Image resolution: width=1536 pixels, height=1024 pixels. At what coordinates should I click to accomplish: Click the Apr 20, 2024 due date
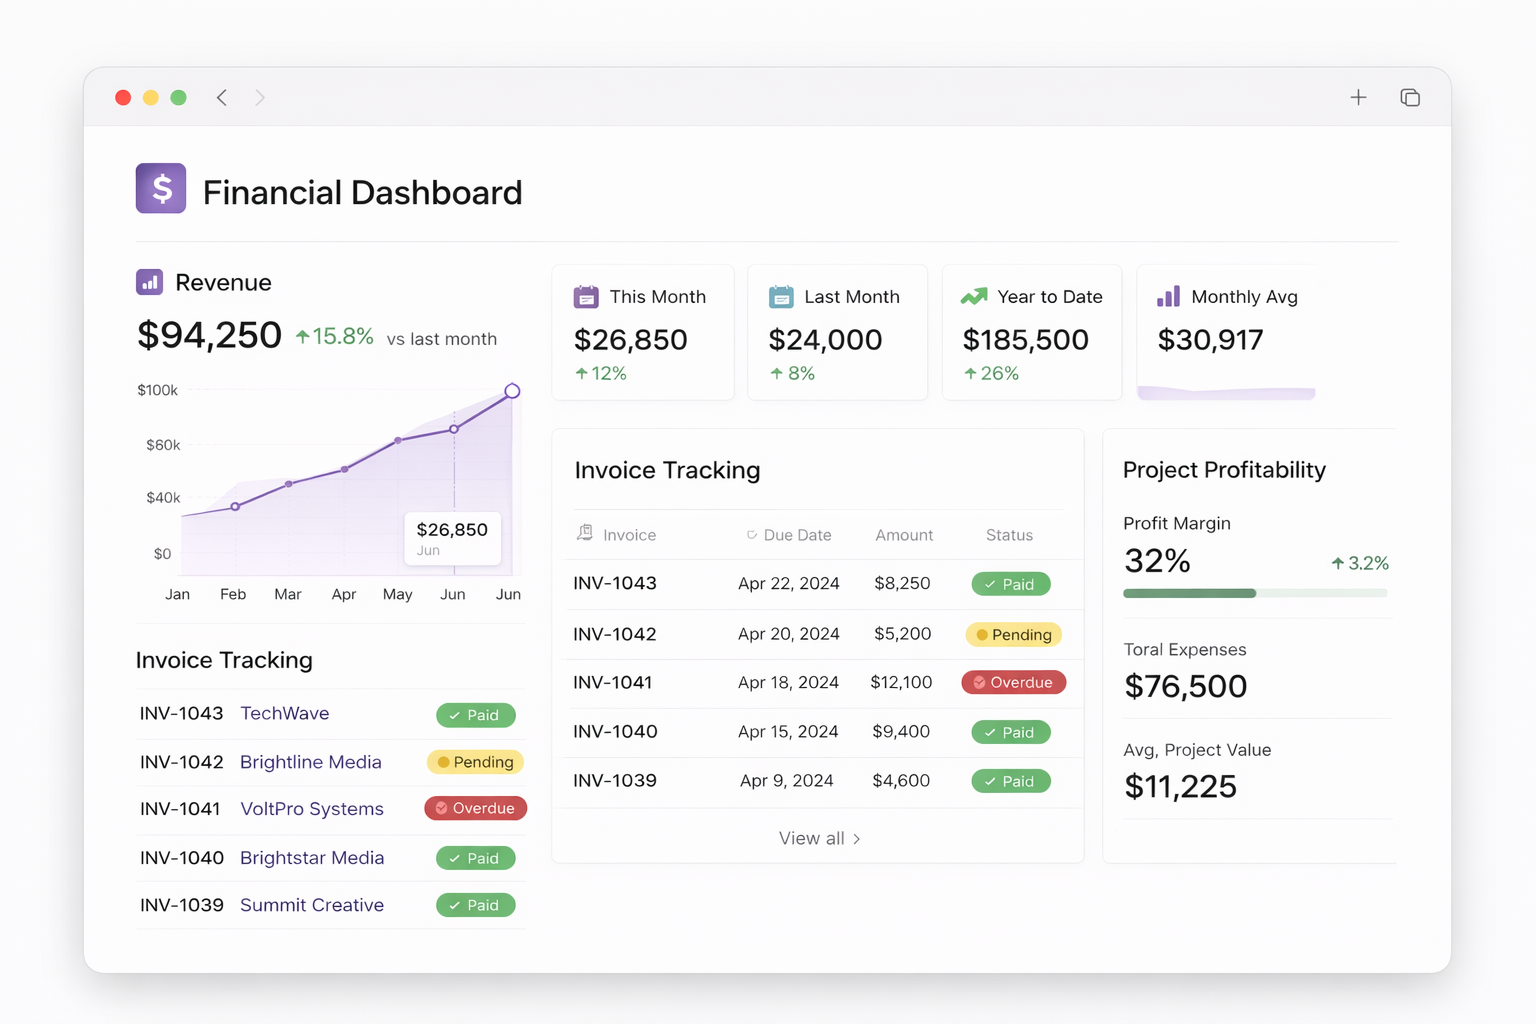pyautogui.click(x=789, y=634)
